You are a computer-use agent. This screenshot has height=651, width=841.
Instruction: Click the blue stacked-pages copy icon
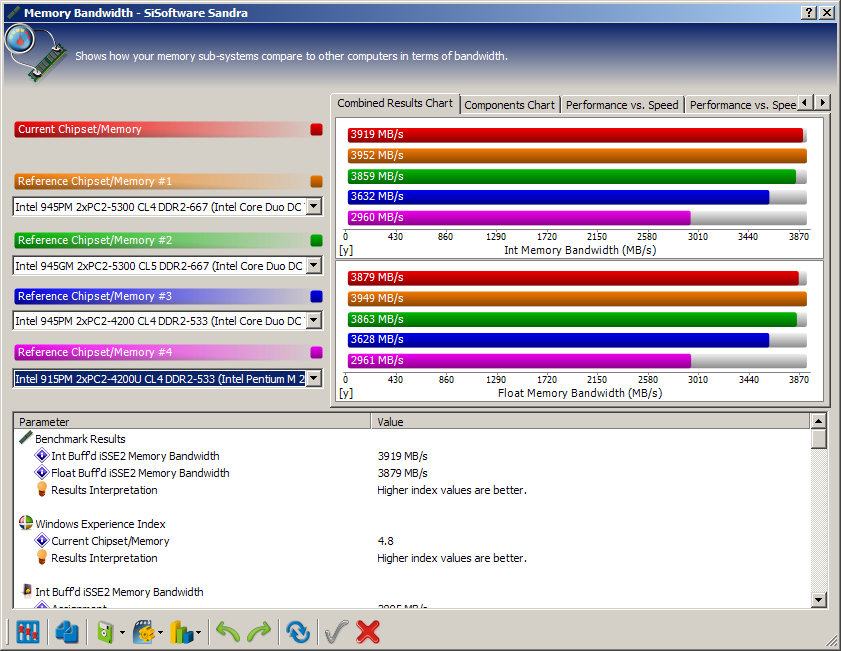(67, 632)
